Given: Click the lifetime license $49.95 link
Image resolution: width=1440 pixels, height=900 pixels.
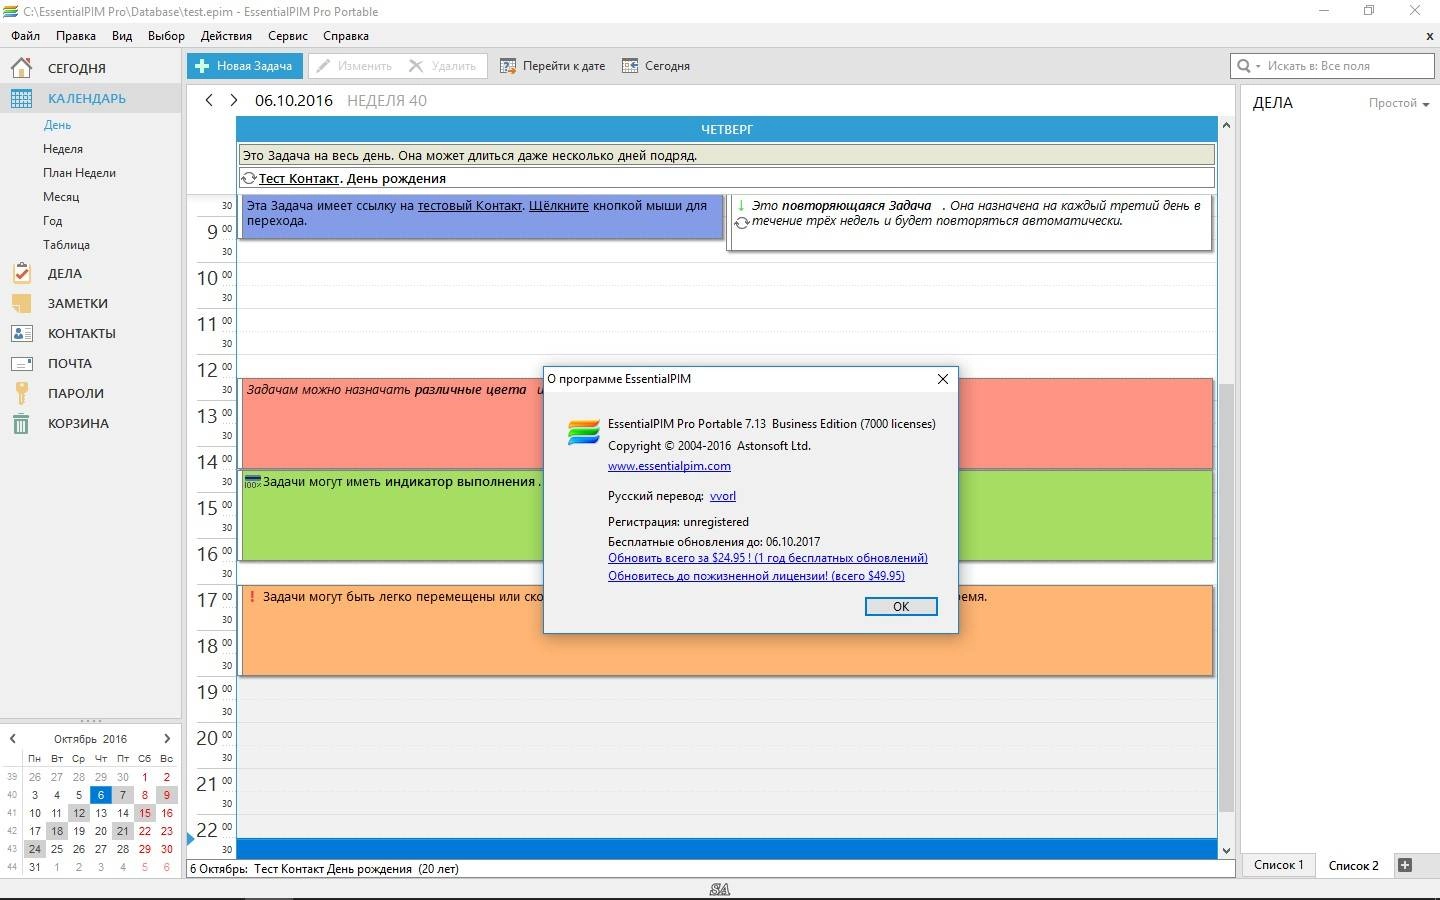Looking at the screenshot, I should (x=756, y=576).
